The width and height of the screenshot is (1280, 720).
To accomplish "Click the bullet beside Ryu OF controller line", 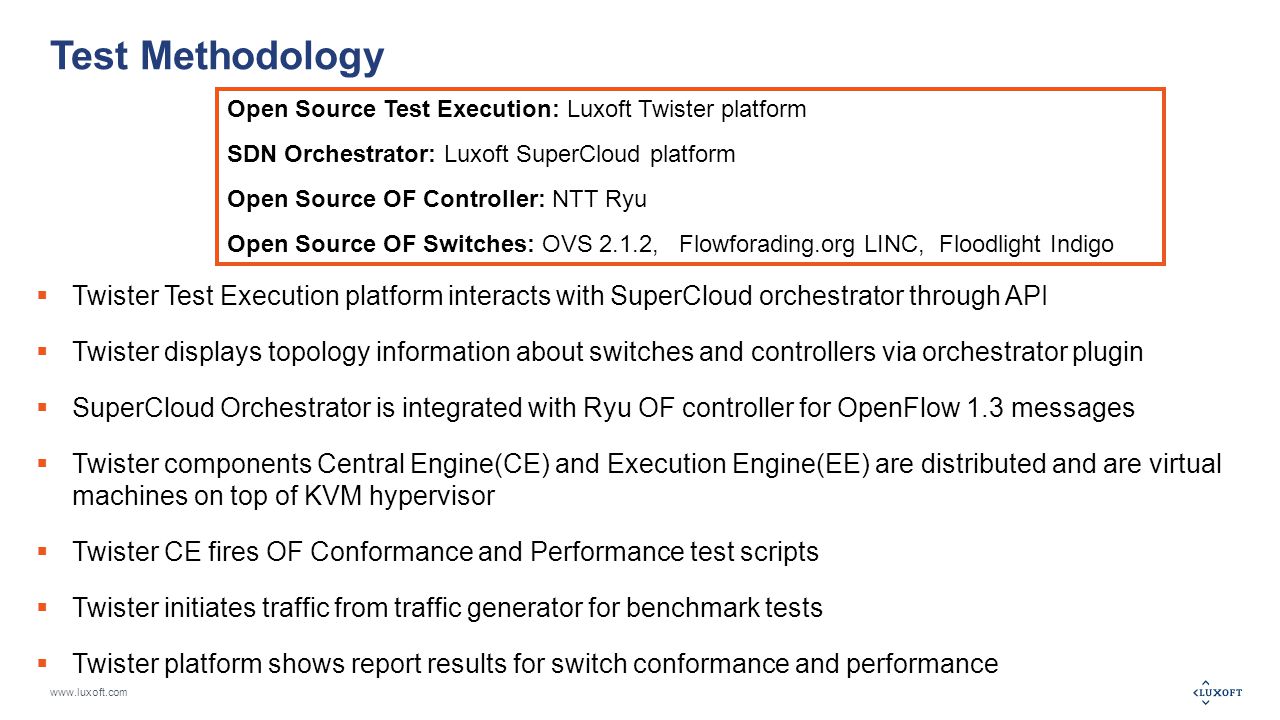I will (x=42, y=407).
